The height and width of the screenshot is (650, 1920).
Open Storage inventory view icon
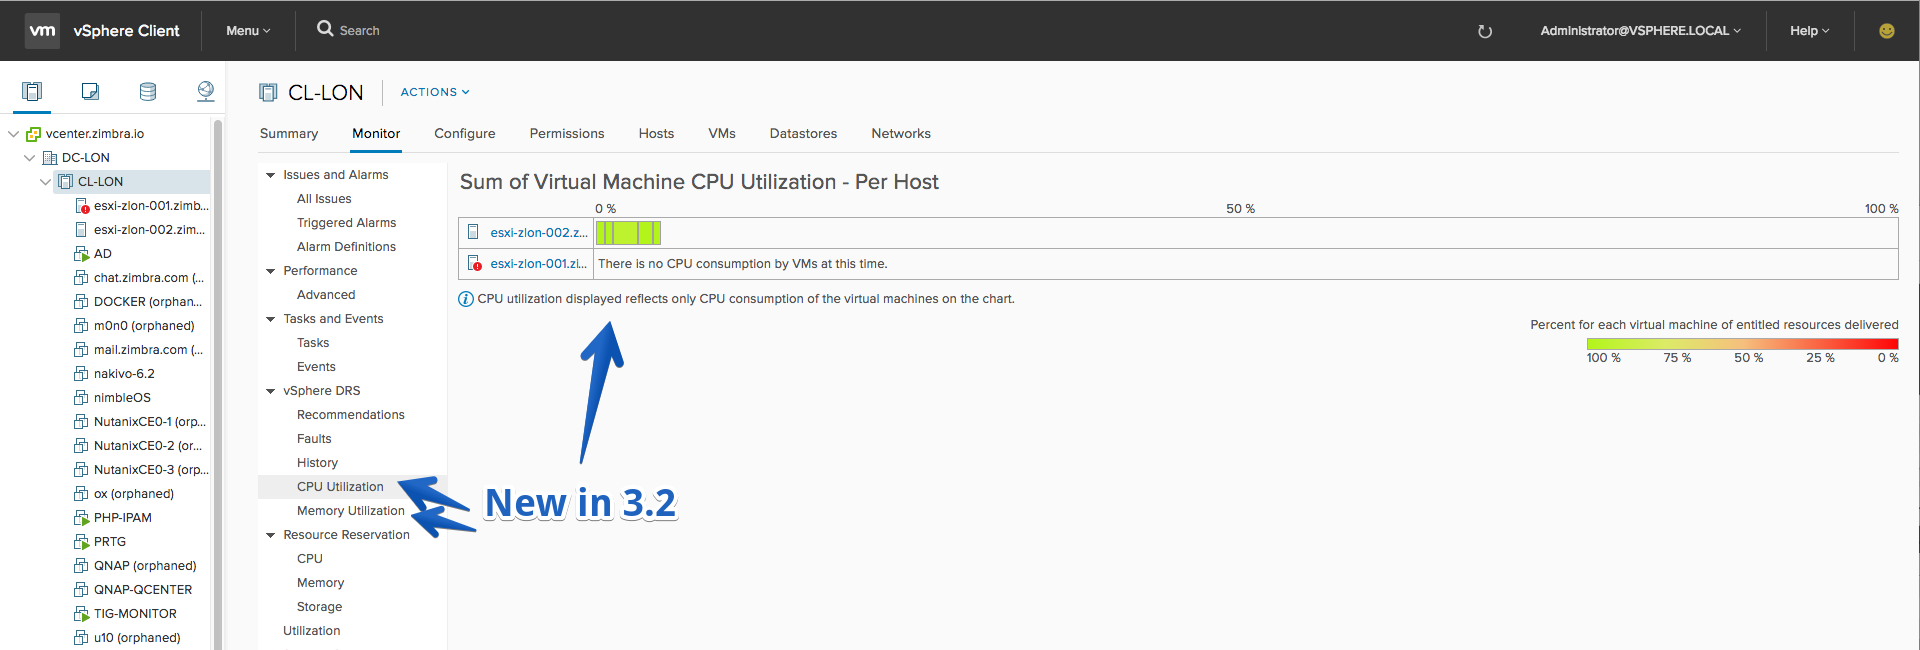pyautogui.click(x=148, y=92)
